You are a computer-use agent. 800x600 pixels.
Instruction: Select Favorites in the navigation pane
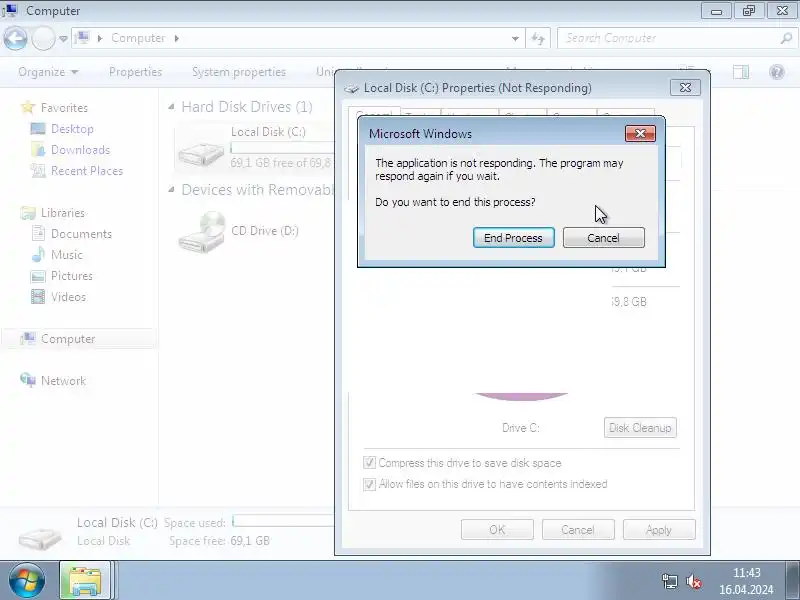(64, 108)
